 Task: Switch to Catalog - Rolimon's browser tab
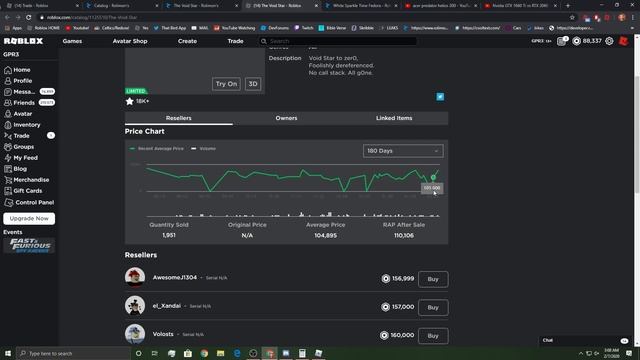122,6
